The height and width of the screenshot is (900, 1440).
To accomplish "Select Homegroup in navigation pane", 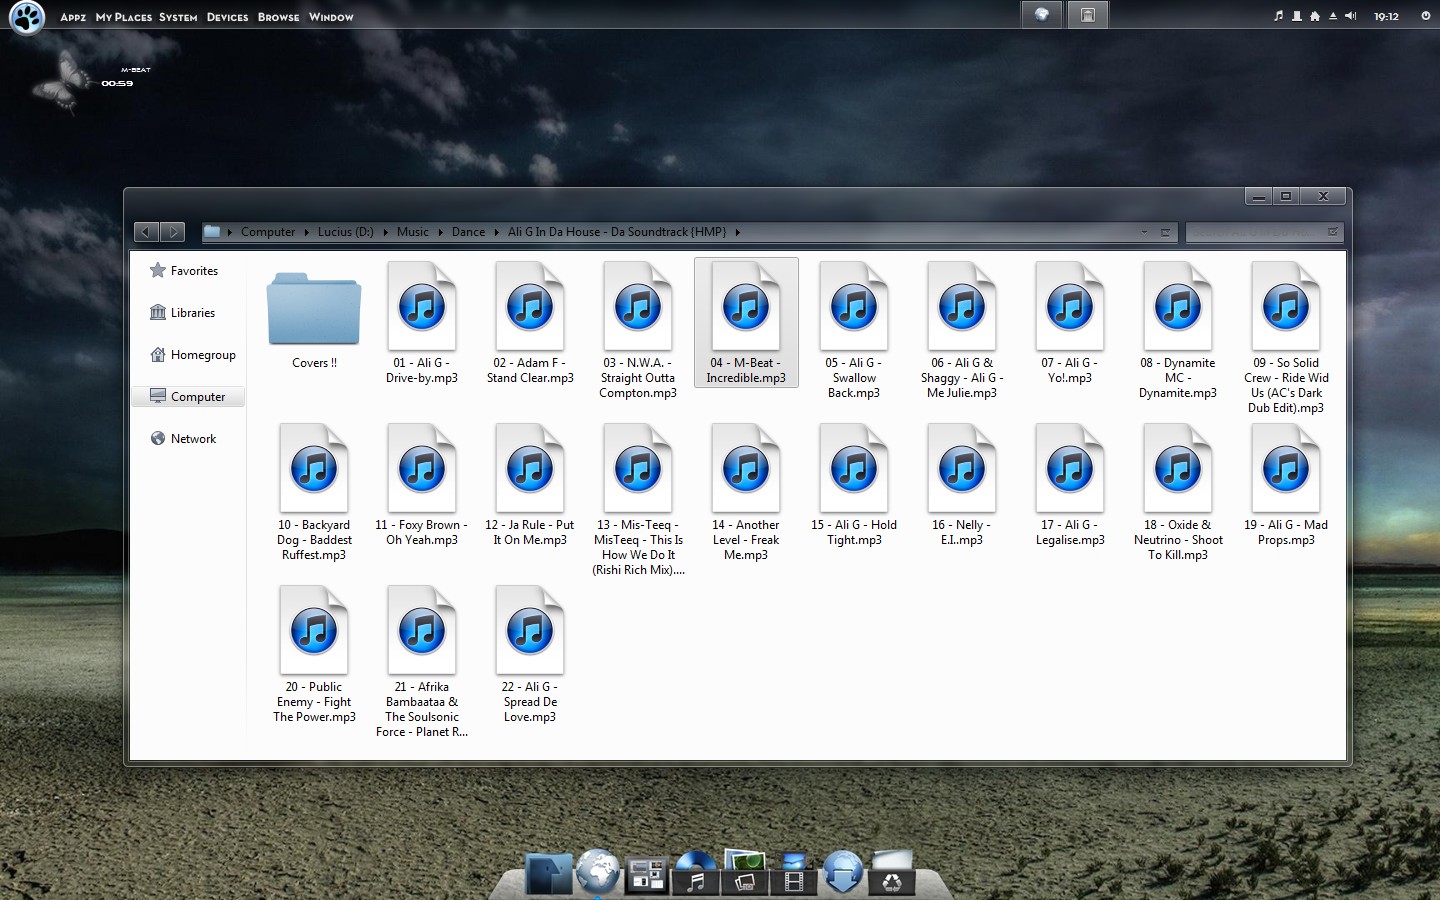I will pyautogui.click(x=189, y=355).
